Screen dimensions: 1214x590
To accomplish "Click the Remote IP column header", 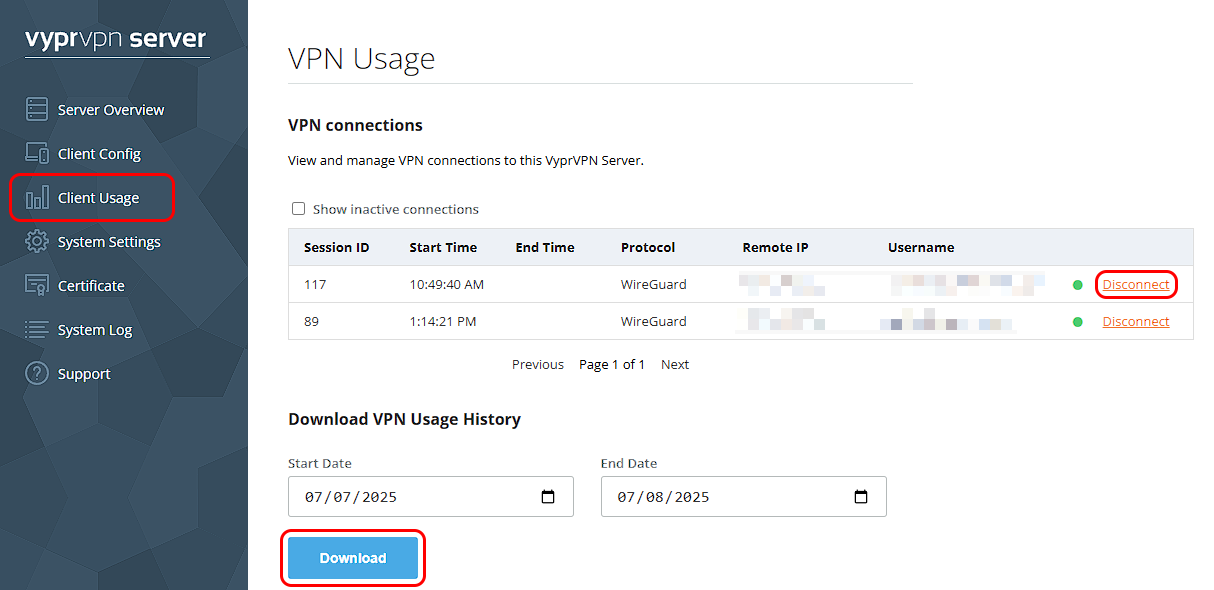I will point(775,247).
